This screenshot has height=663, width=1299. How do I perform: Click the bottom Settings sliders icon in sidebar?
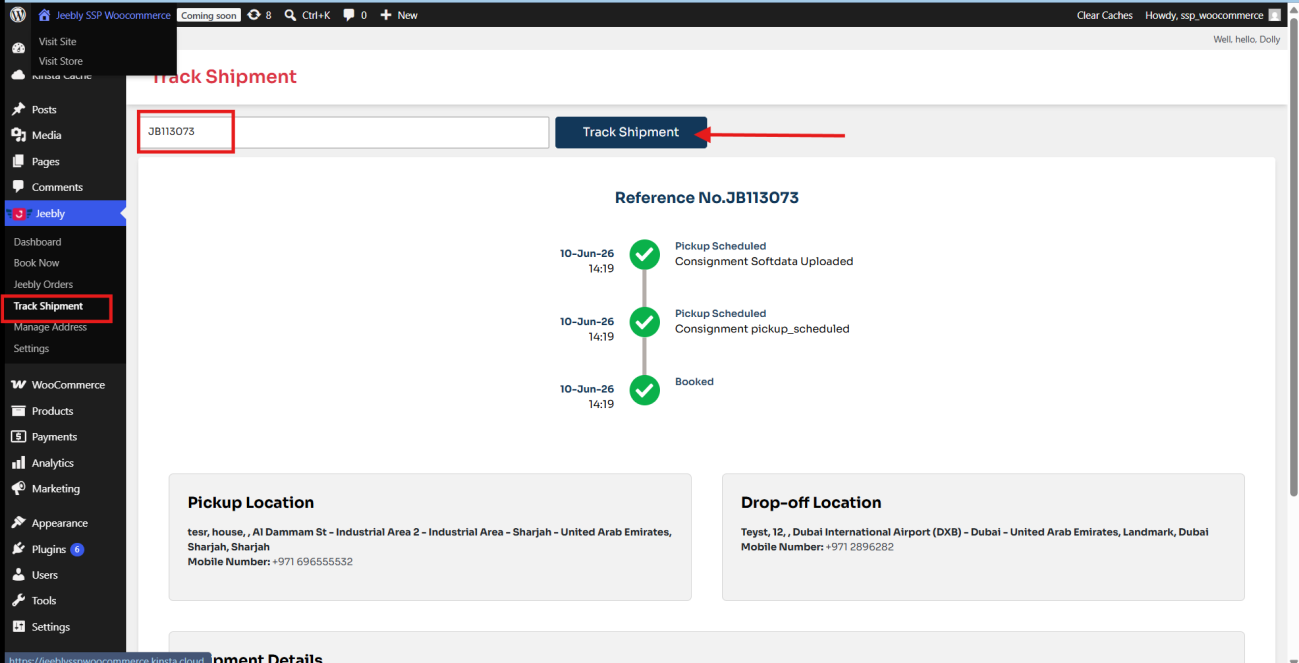18,627
